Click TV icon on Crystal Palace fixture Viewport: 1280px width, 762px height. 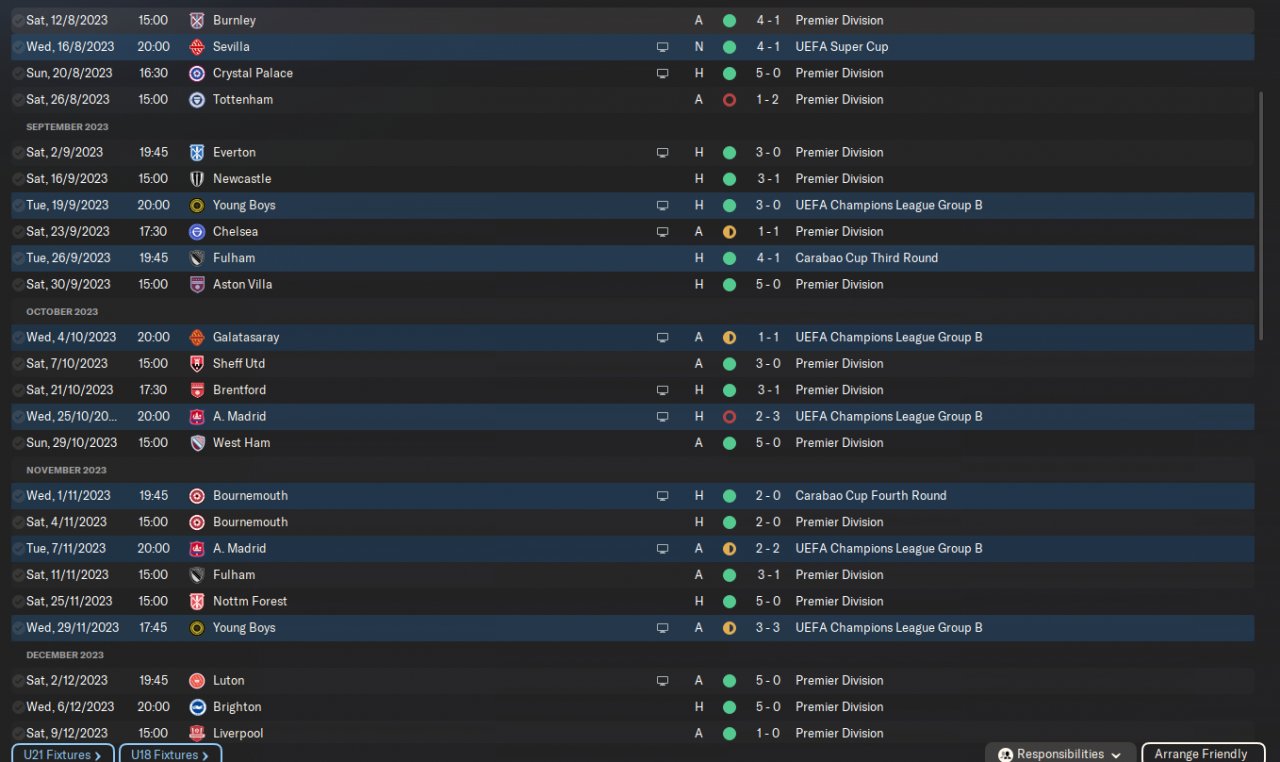662,74
